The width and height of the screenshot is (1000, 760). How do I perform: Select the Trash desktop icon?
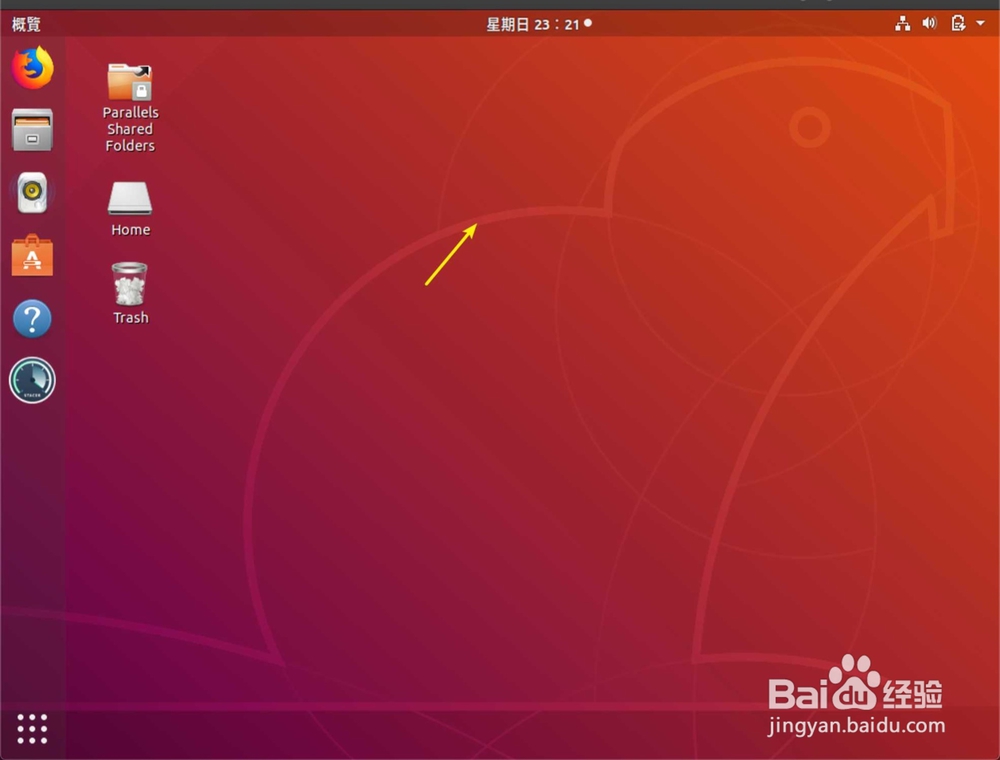point(130,294)
